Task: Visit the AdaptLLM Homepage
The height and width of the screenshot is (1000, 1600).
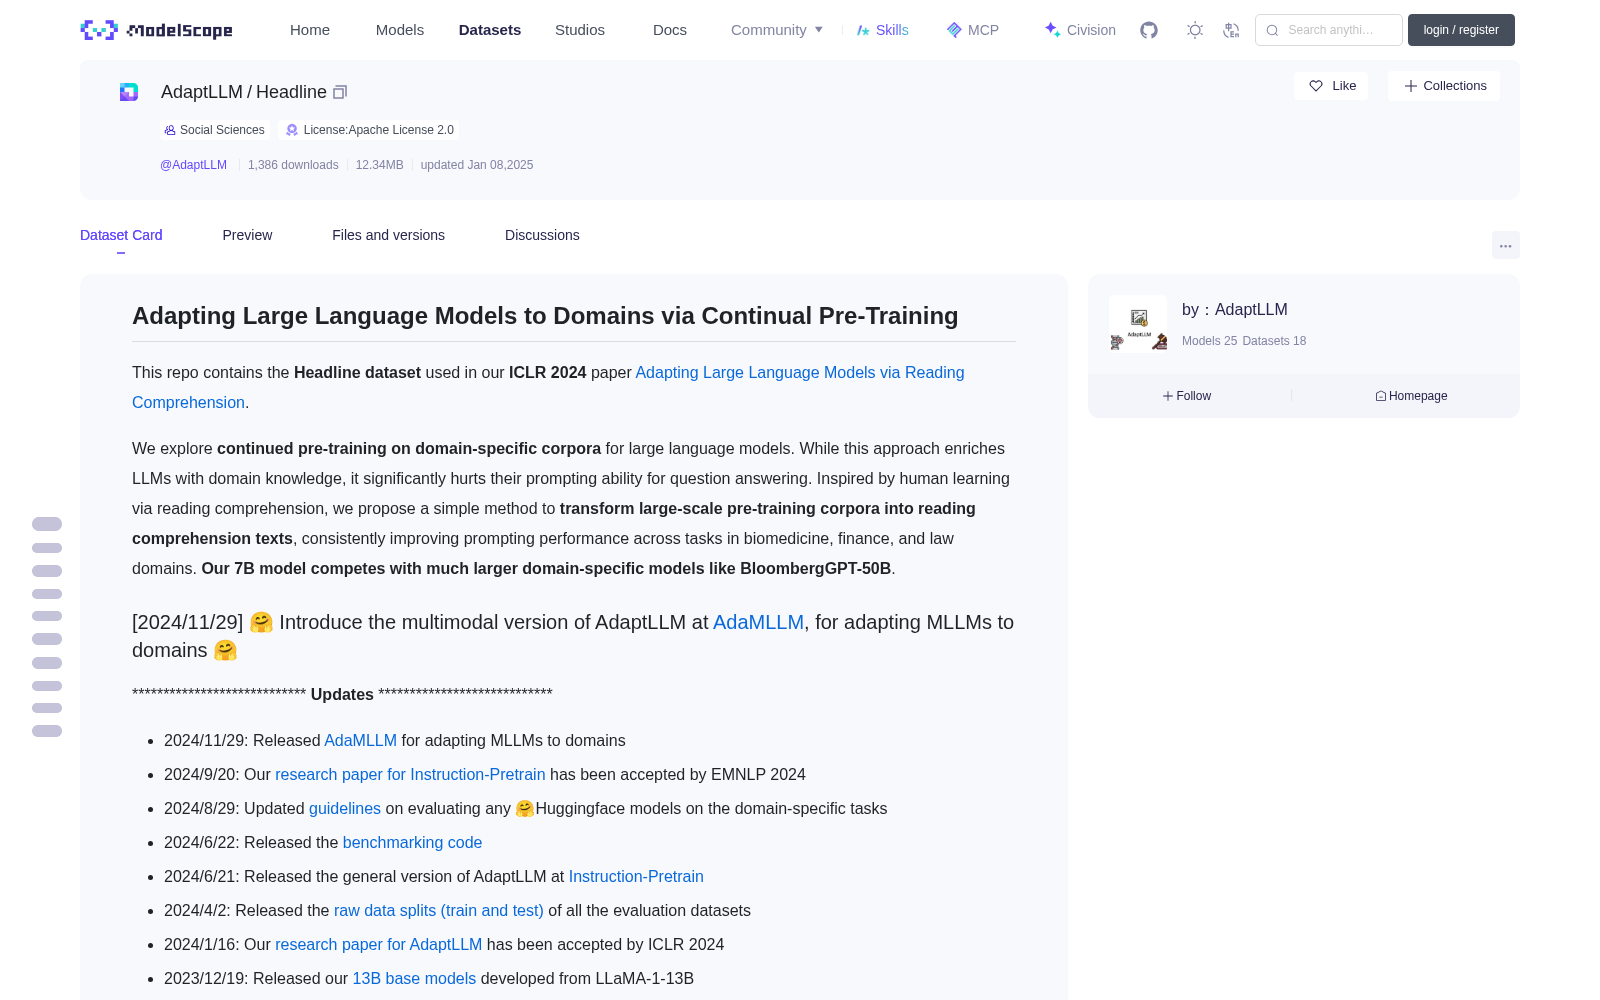Action: click(x=1411, y=396)
